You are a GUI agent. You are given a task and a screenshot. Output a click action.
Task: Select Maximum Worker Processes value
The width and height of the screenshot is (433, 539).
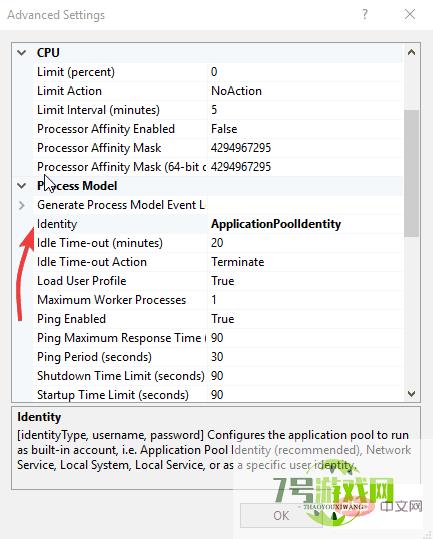coord(305,300)
